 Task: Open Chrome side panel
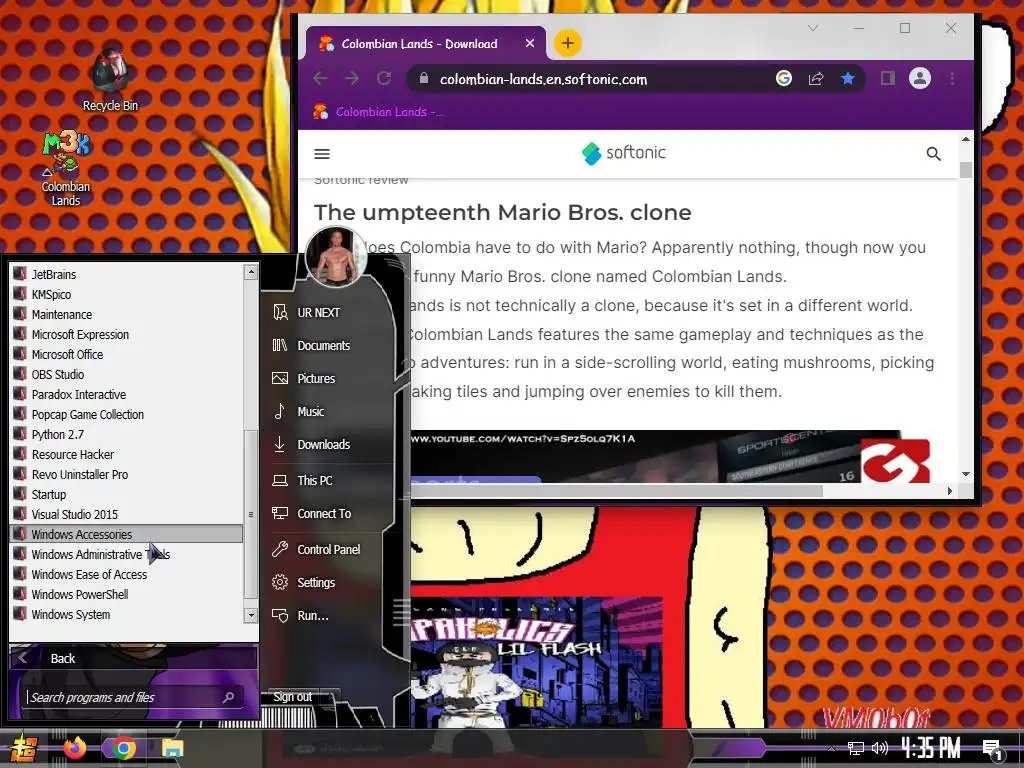click(888, 78)
